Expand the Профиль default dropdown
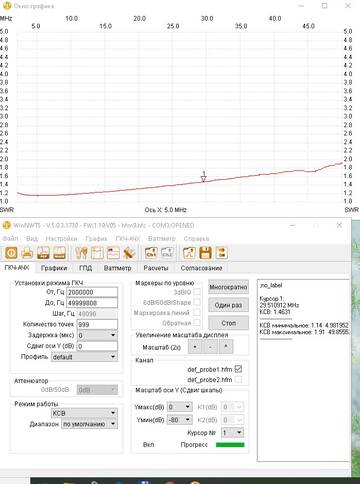 pos(84,357)
